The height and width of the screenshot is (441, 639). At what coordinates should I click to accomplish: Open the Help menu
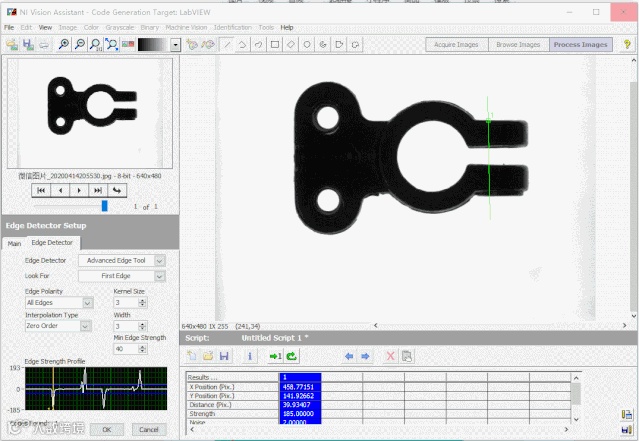coord(287,27)
